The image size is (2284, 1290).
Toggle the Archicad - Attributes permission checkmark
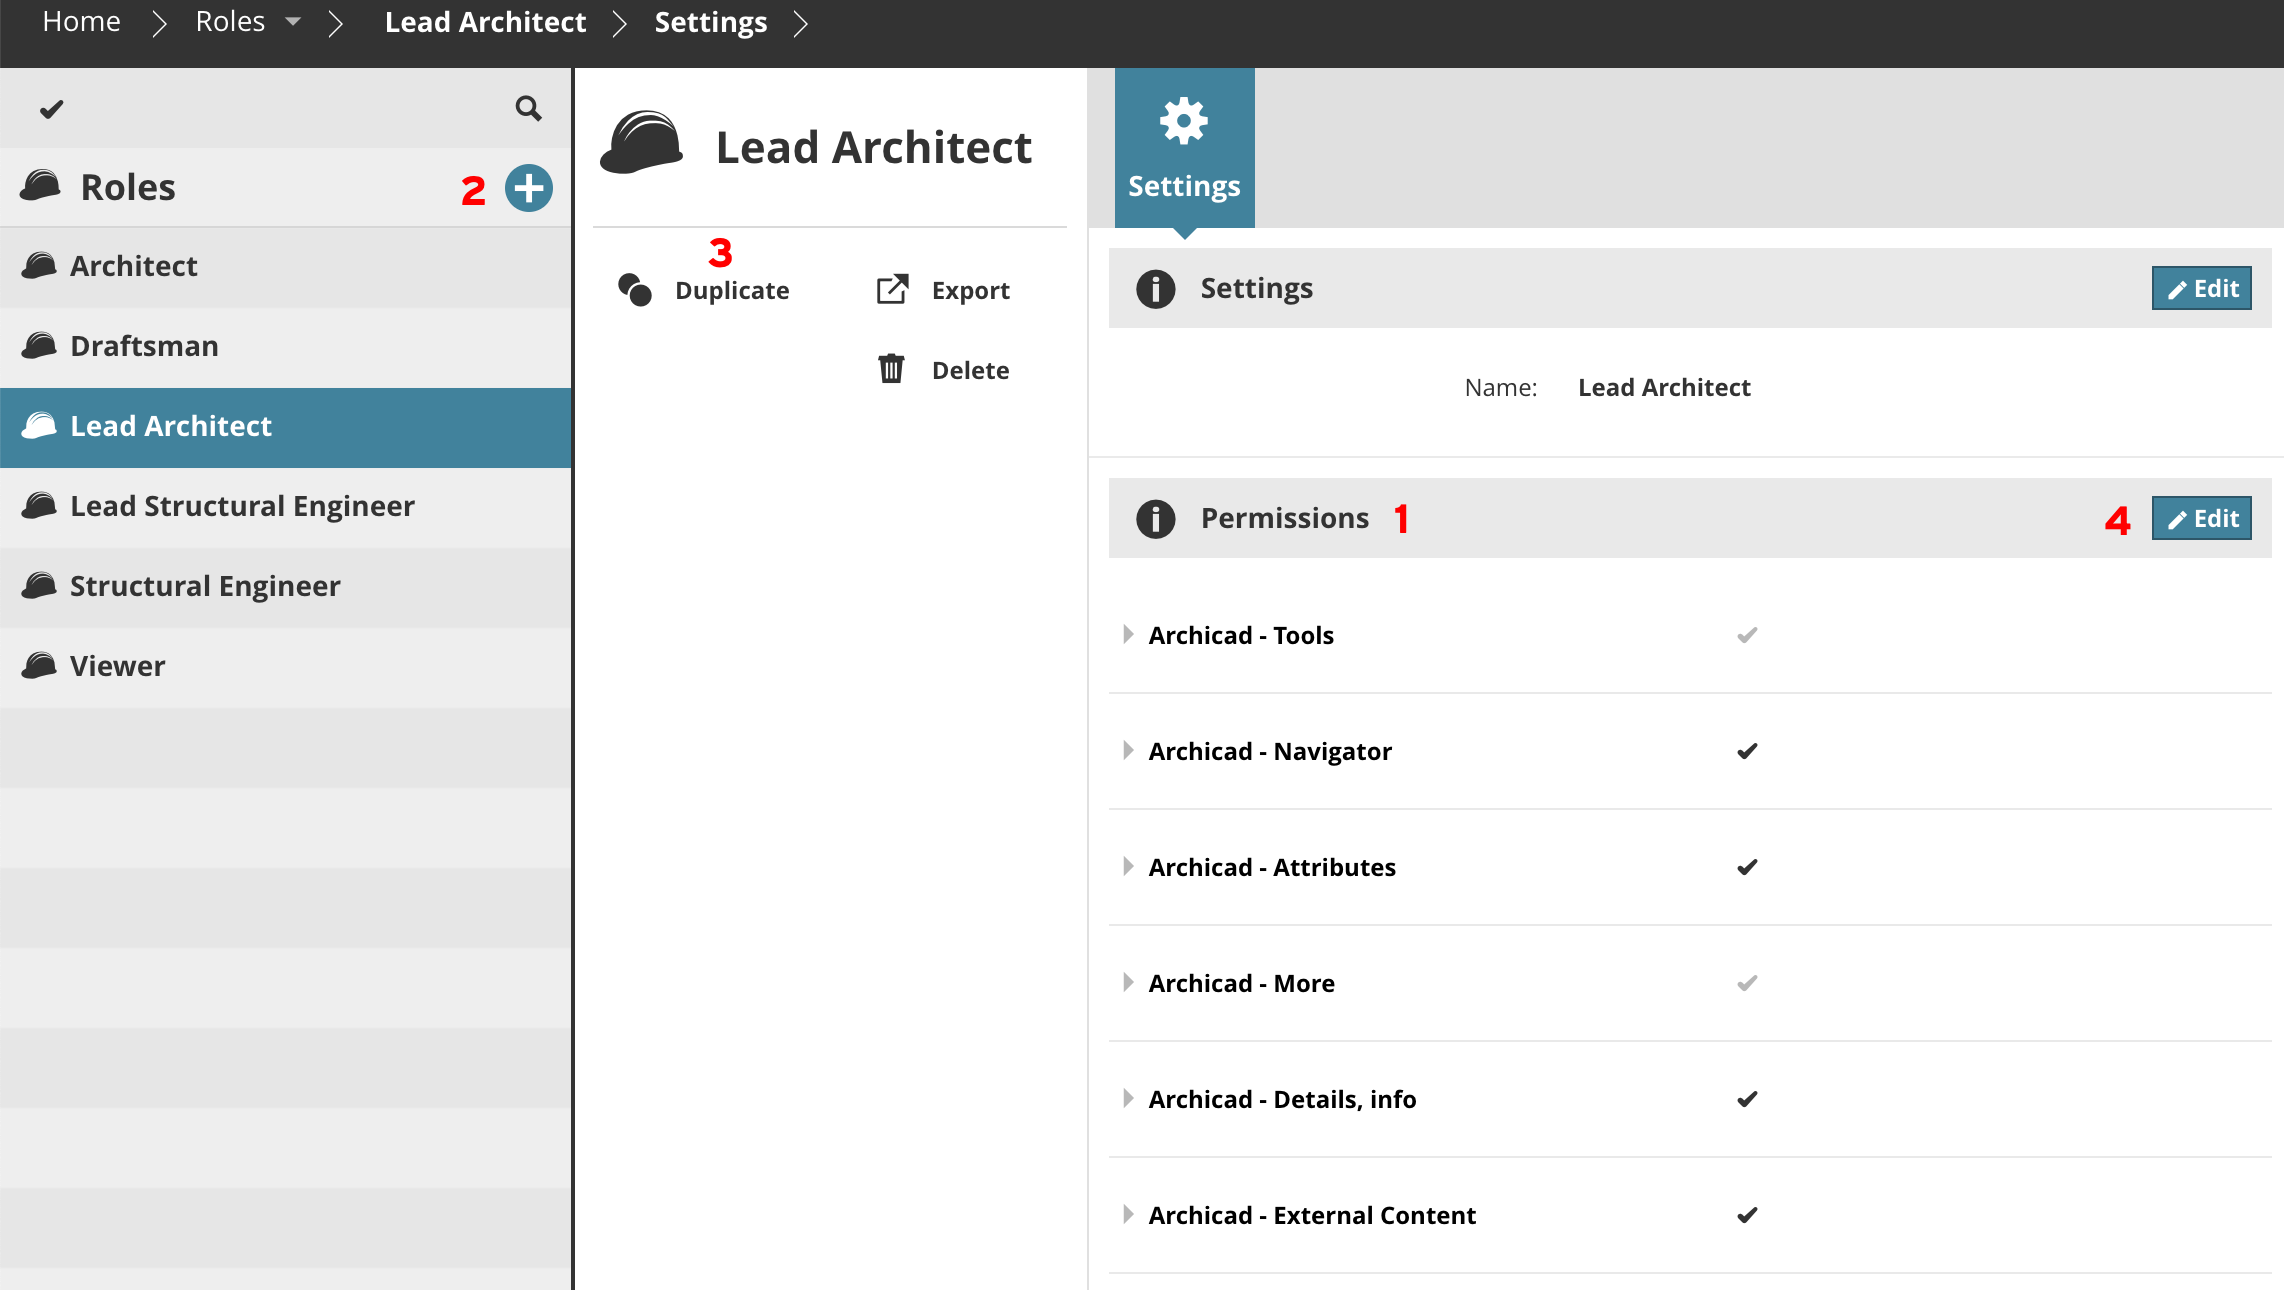pyautogui.click(x=1747, y=867)
